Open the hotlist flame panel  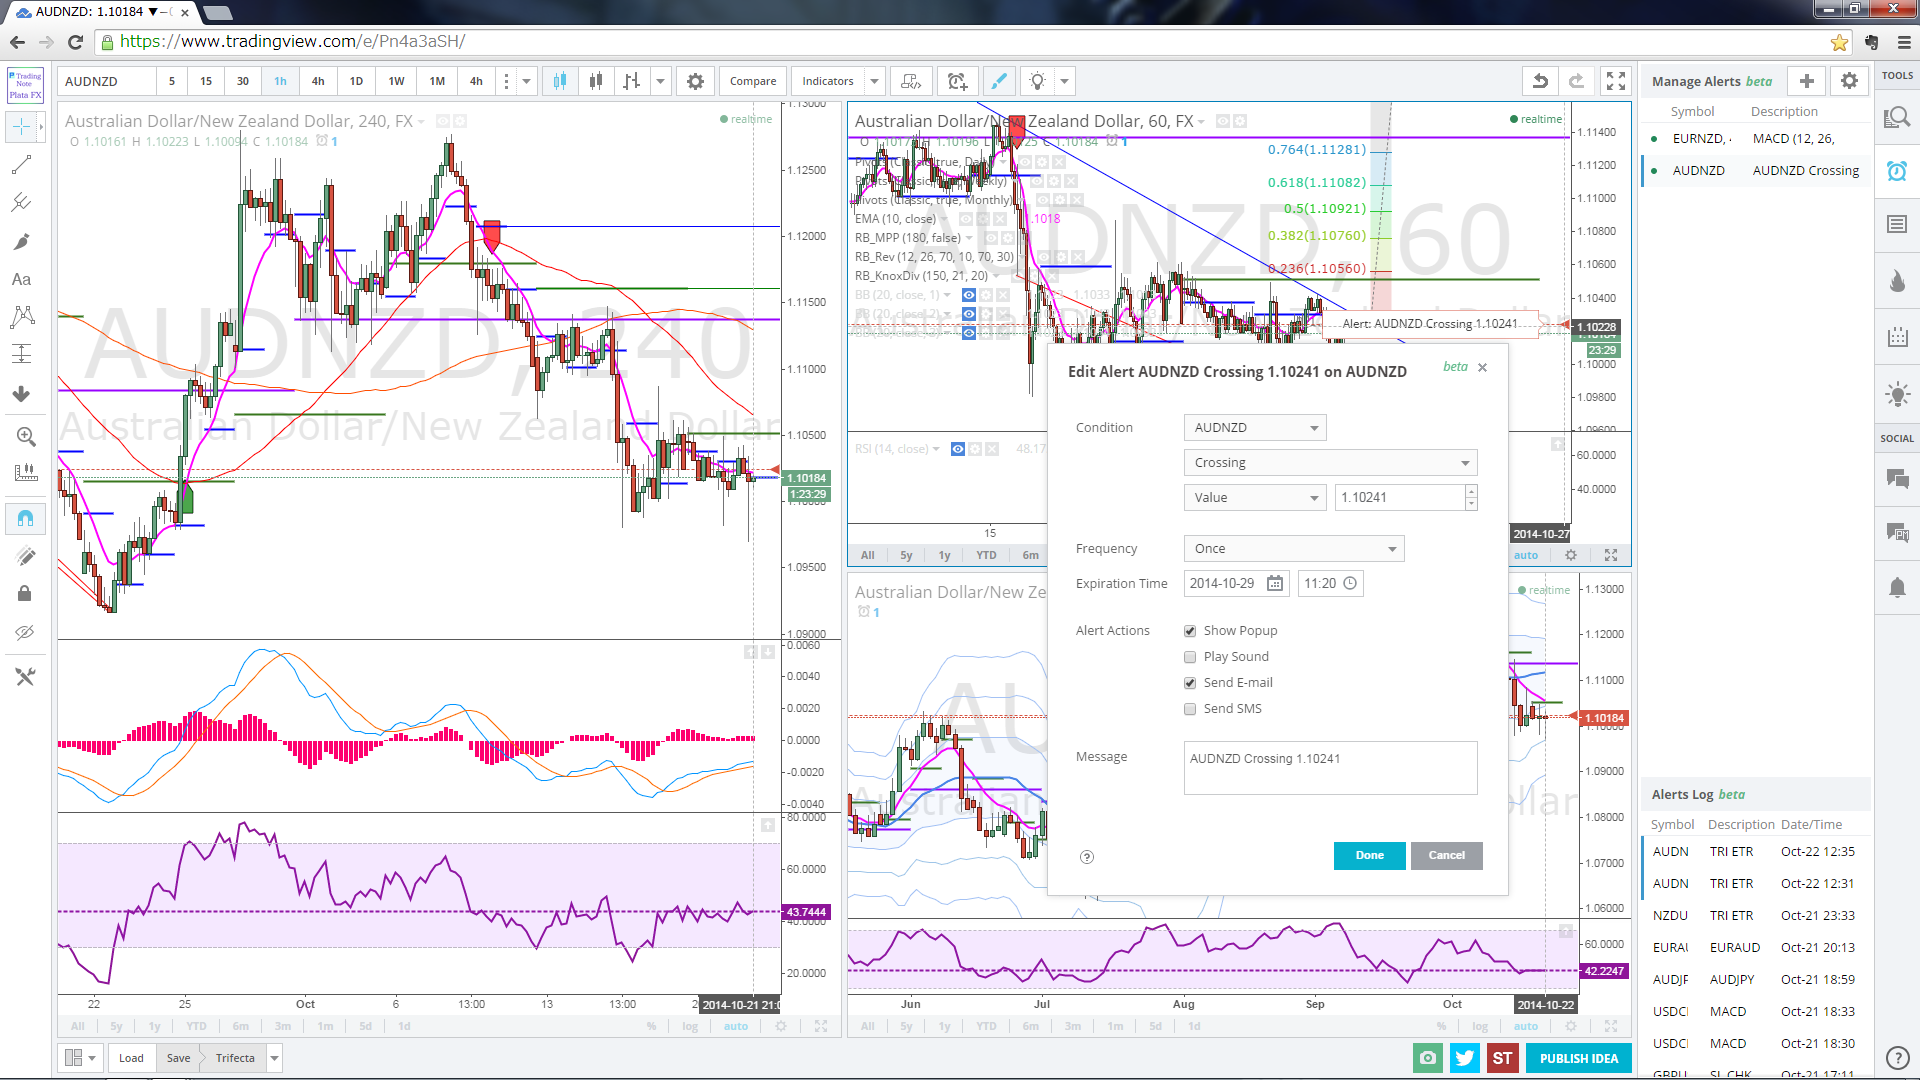(1897, 281)
